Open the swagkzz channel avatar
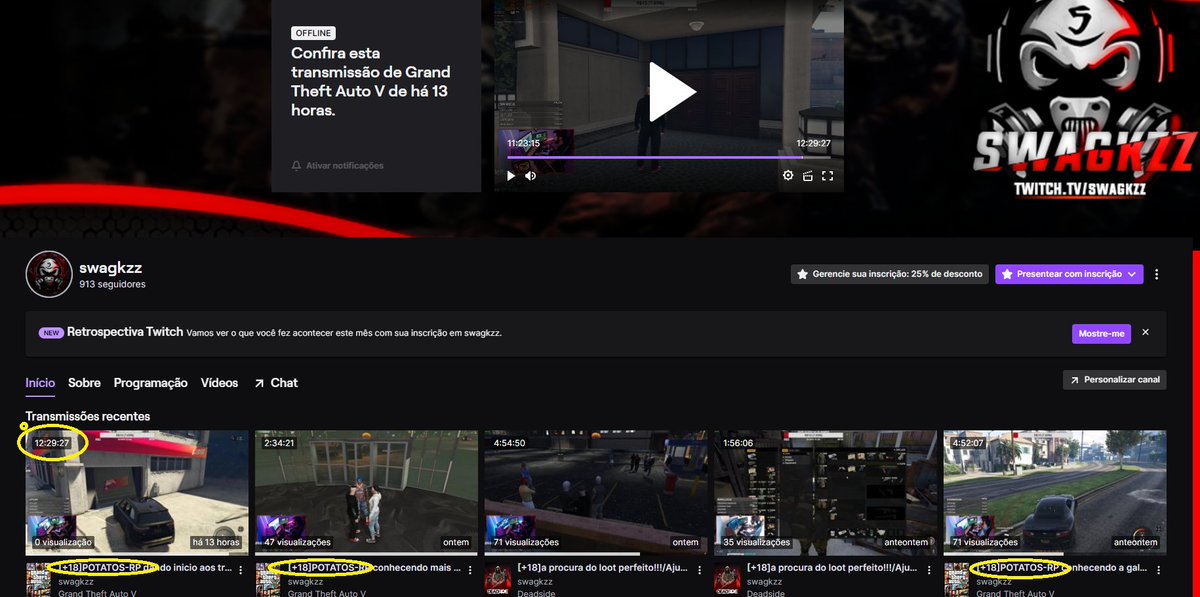Viewport: 1200px width, 597px height. tap(48, 275)
